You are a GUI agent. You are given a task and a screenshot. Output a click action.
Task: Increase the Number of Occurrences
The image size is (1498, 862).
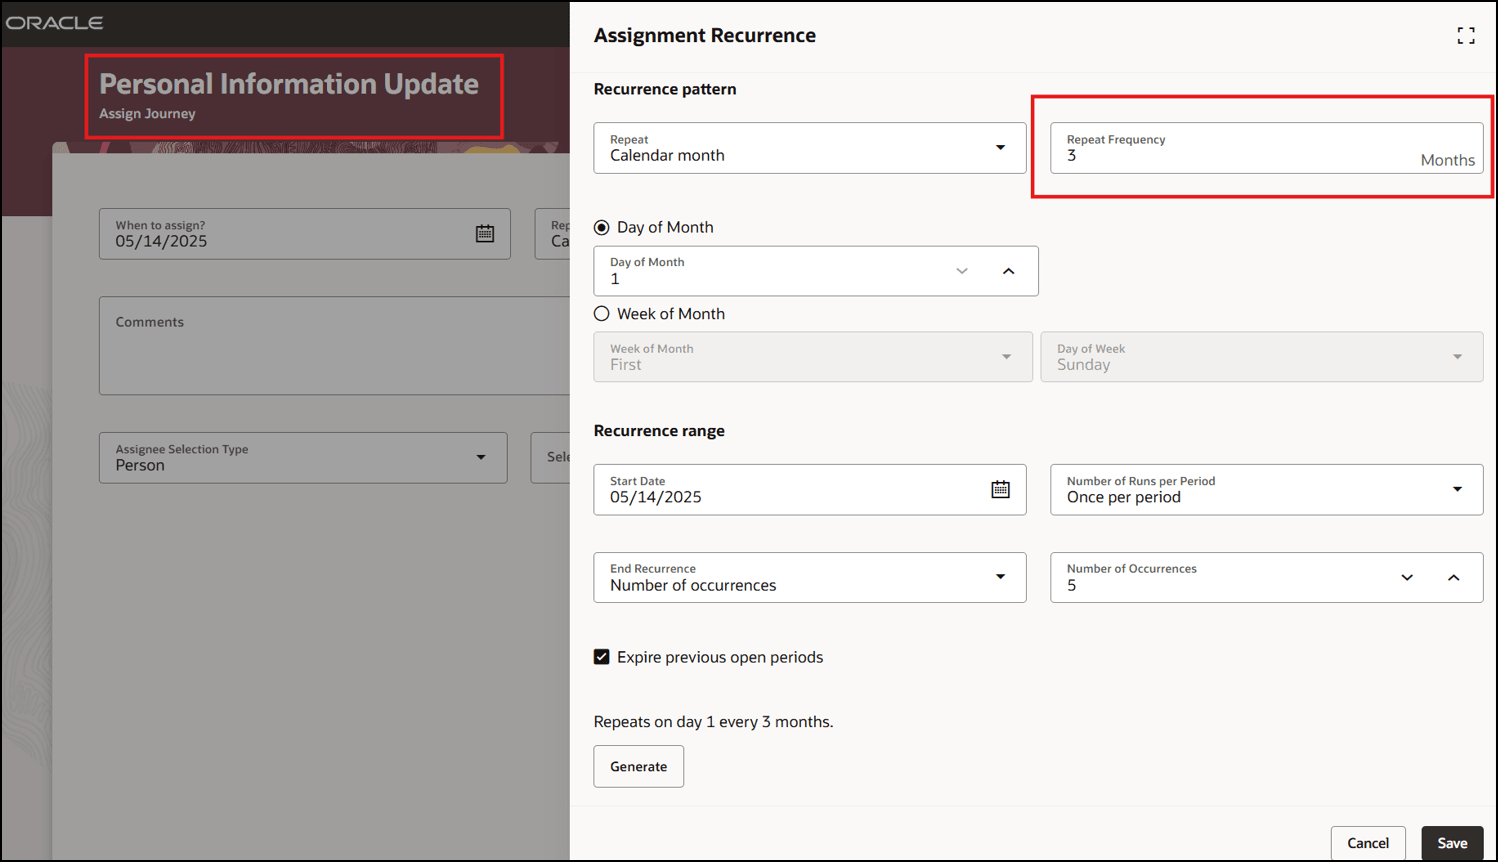(x=1454, y=578)
